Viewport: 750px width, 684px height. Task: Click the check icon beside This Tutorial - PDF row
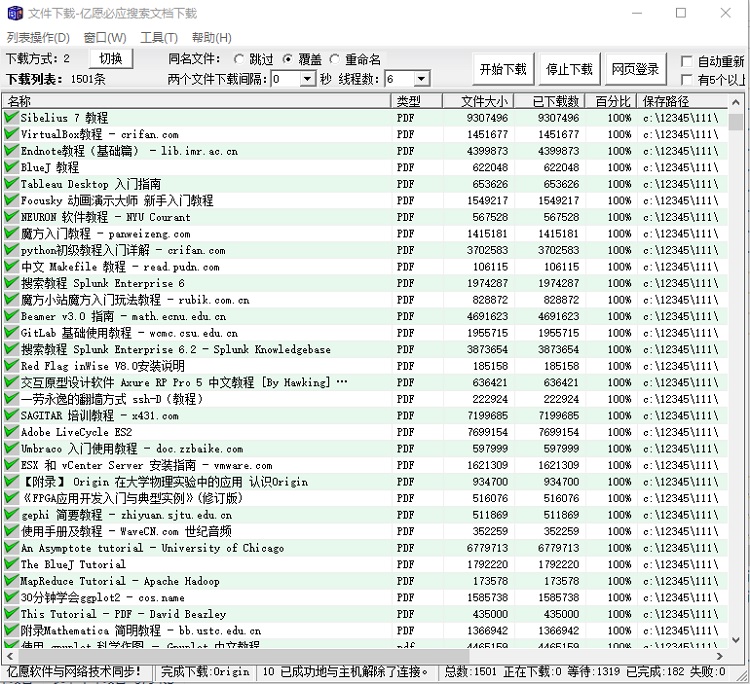[11, 613]
